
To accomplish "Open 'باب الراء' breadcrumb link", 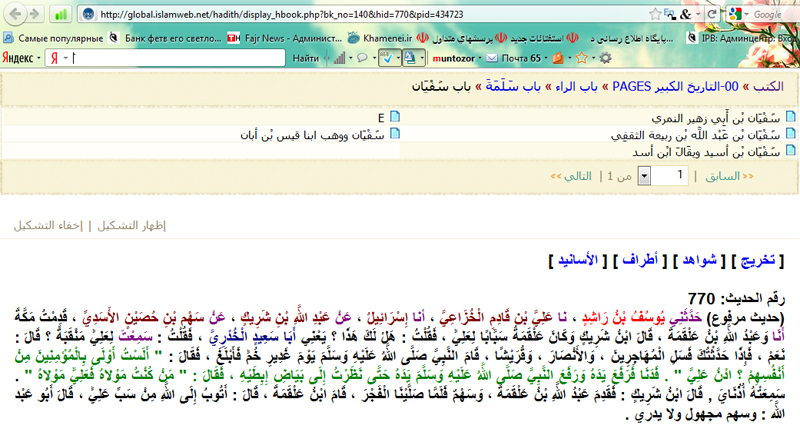I will pyautogui.click(x=576, y=87).
